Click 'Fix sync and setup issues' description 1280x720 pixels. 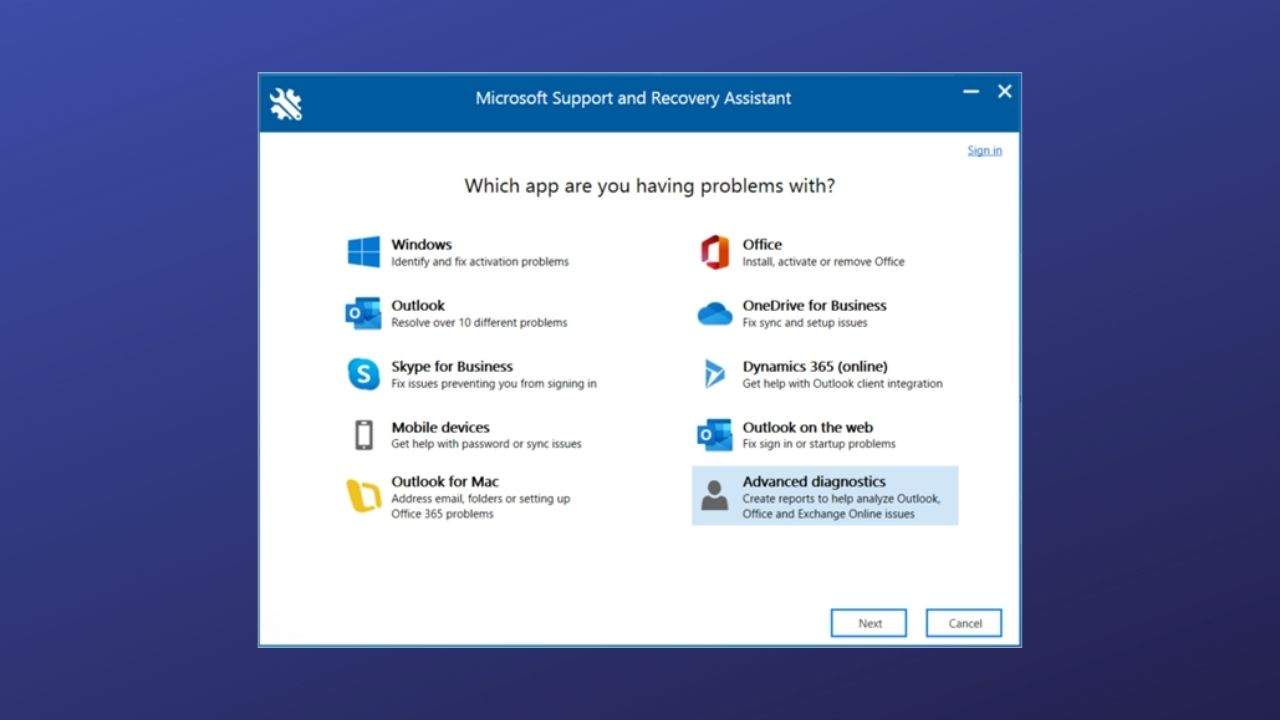pos(805,323)
